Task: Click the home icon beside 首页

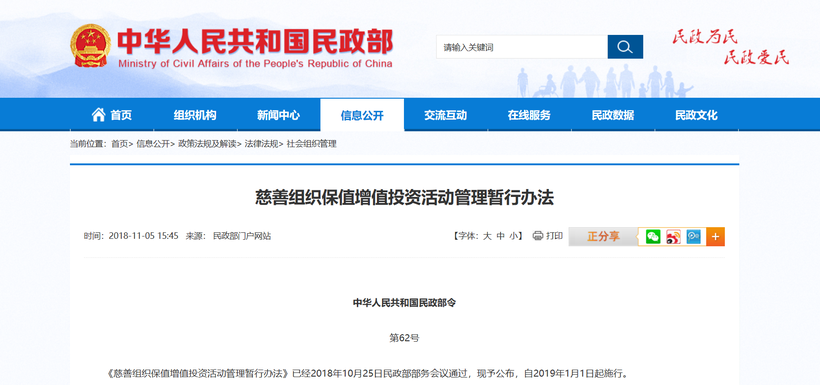Action: pyautogui.click(x=98, y=115)
